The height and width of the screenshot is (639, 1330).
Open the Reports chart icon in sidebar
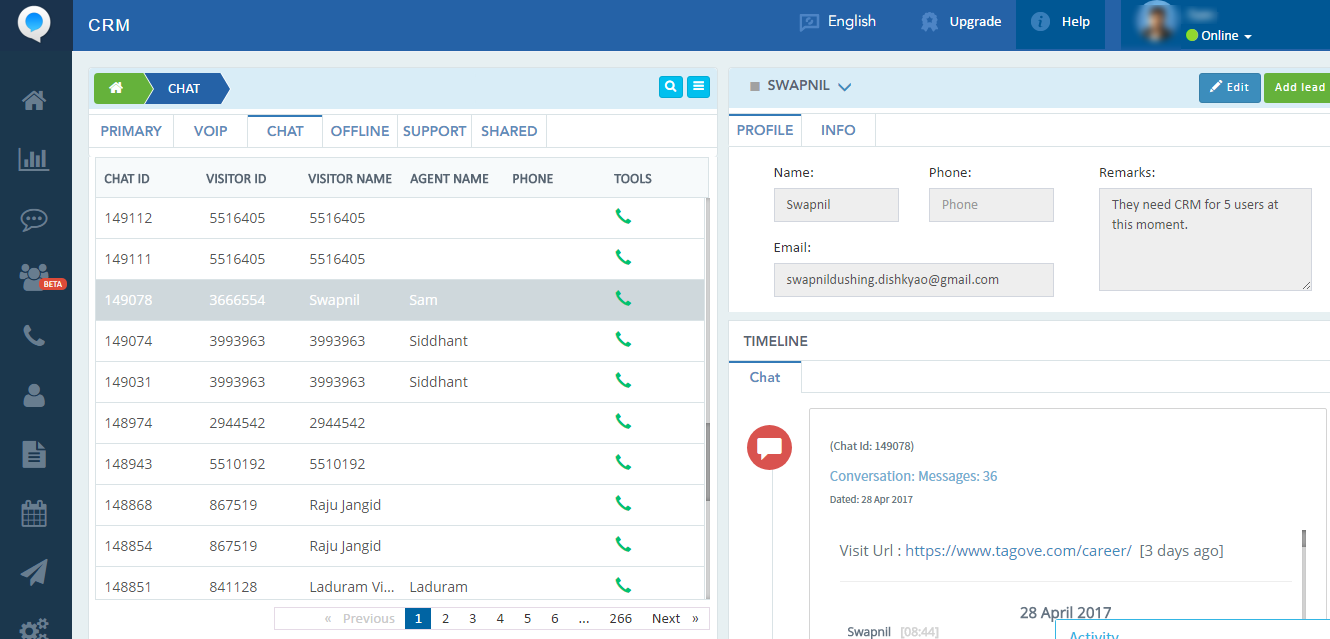34,159
